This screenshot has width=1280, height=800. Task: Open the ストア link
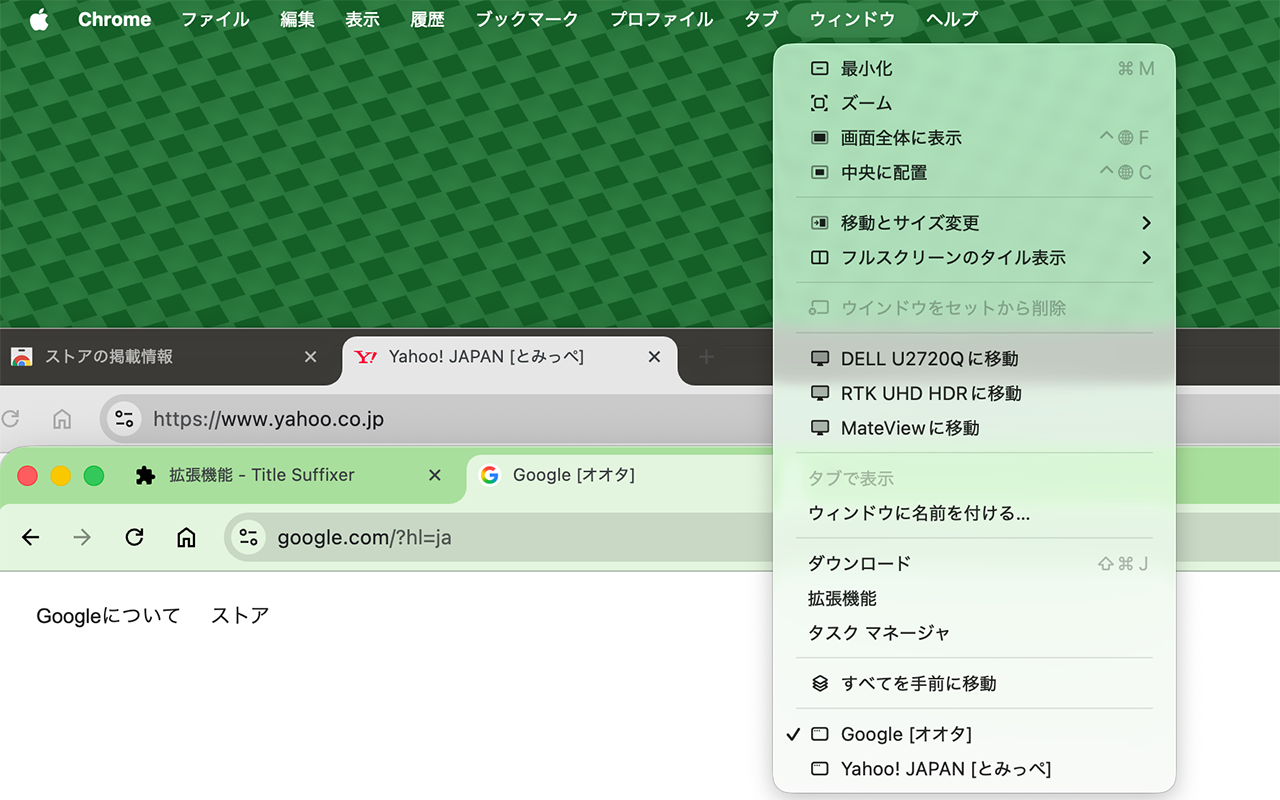[240, 616]
